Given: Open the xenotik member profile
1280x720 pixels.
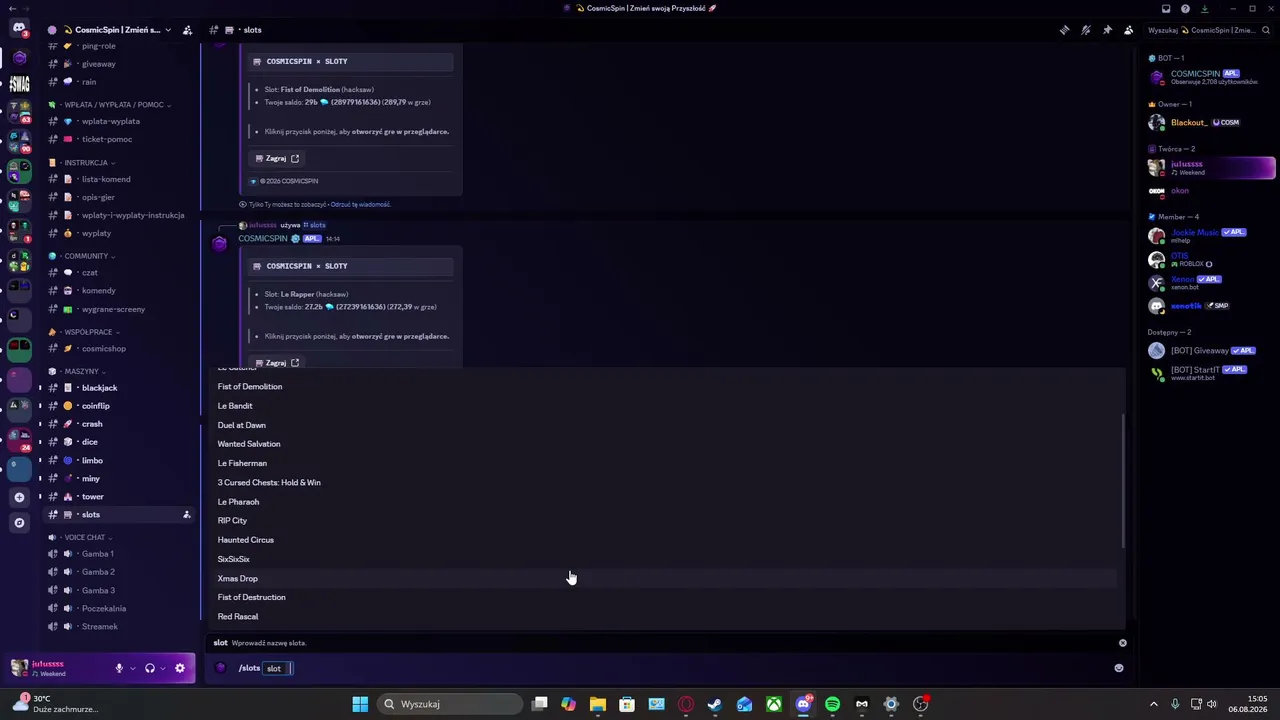Looking at the screenshot, I should coord(1211,306).
